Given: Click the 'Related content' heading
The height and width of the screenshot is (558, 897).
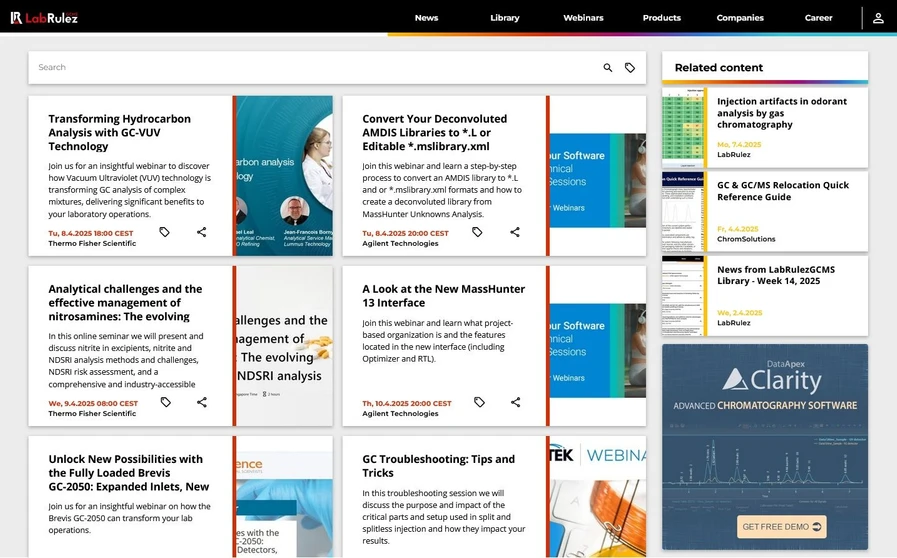Looking at the screenshot, I should [719, 68].
